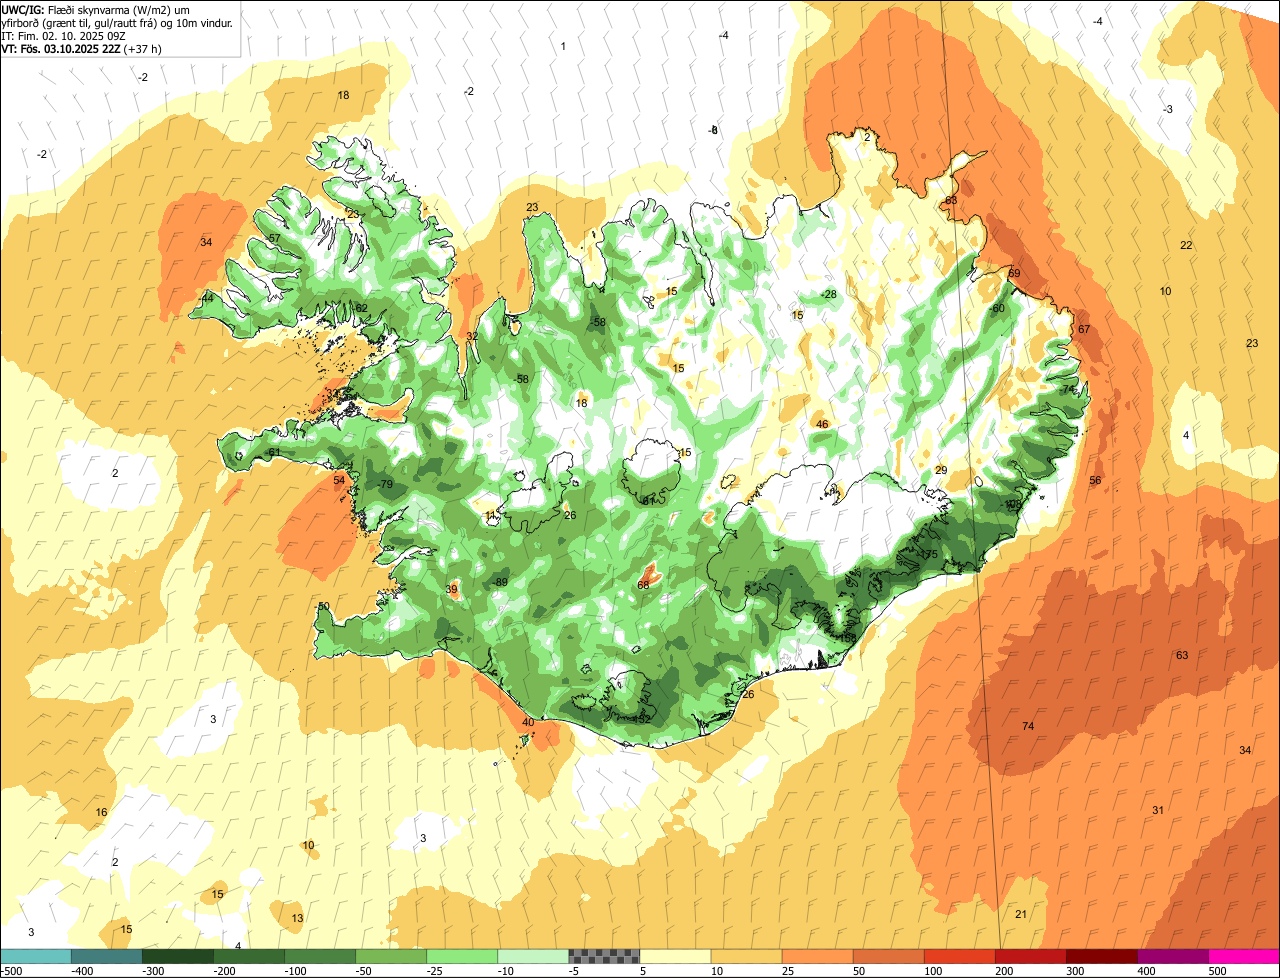Click the map value '46' in the eastern highlands
1280x978 pixels.
(x=822, y=424)
